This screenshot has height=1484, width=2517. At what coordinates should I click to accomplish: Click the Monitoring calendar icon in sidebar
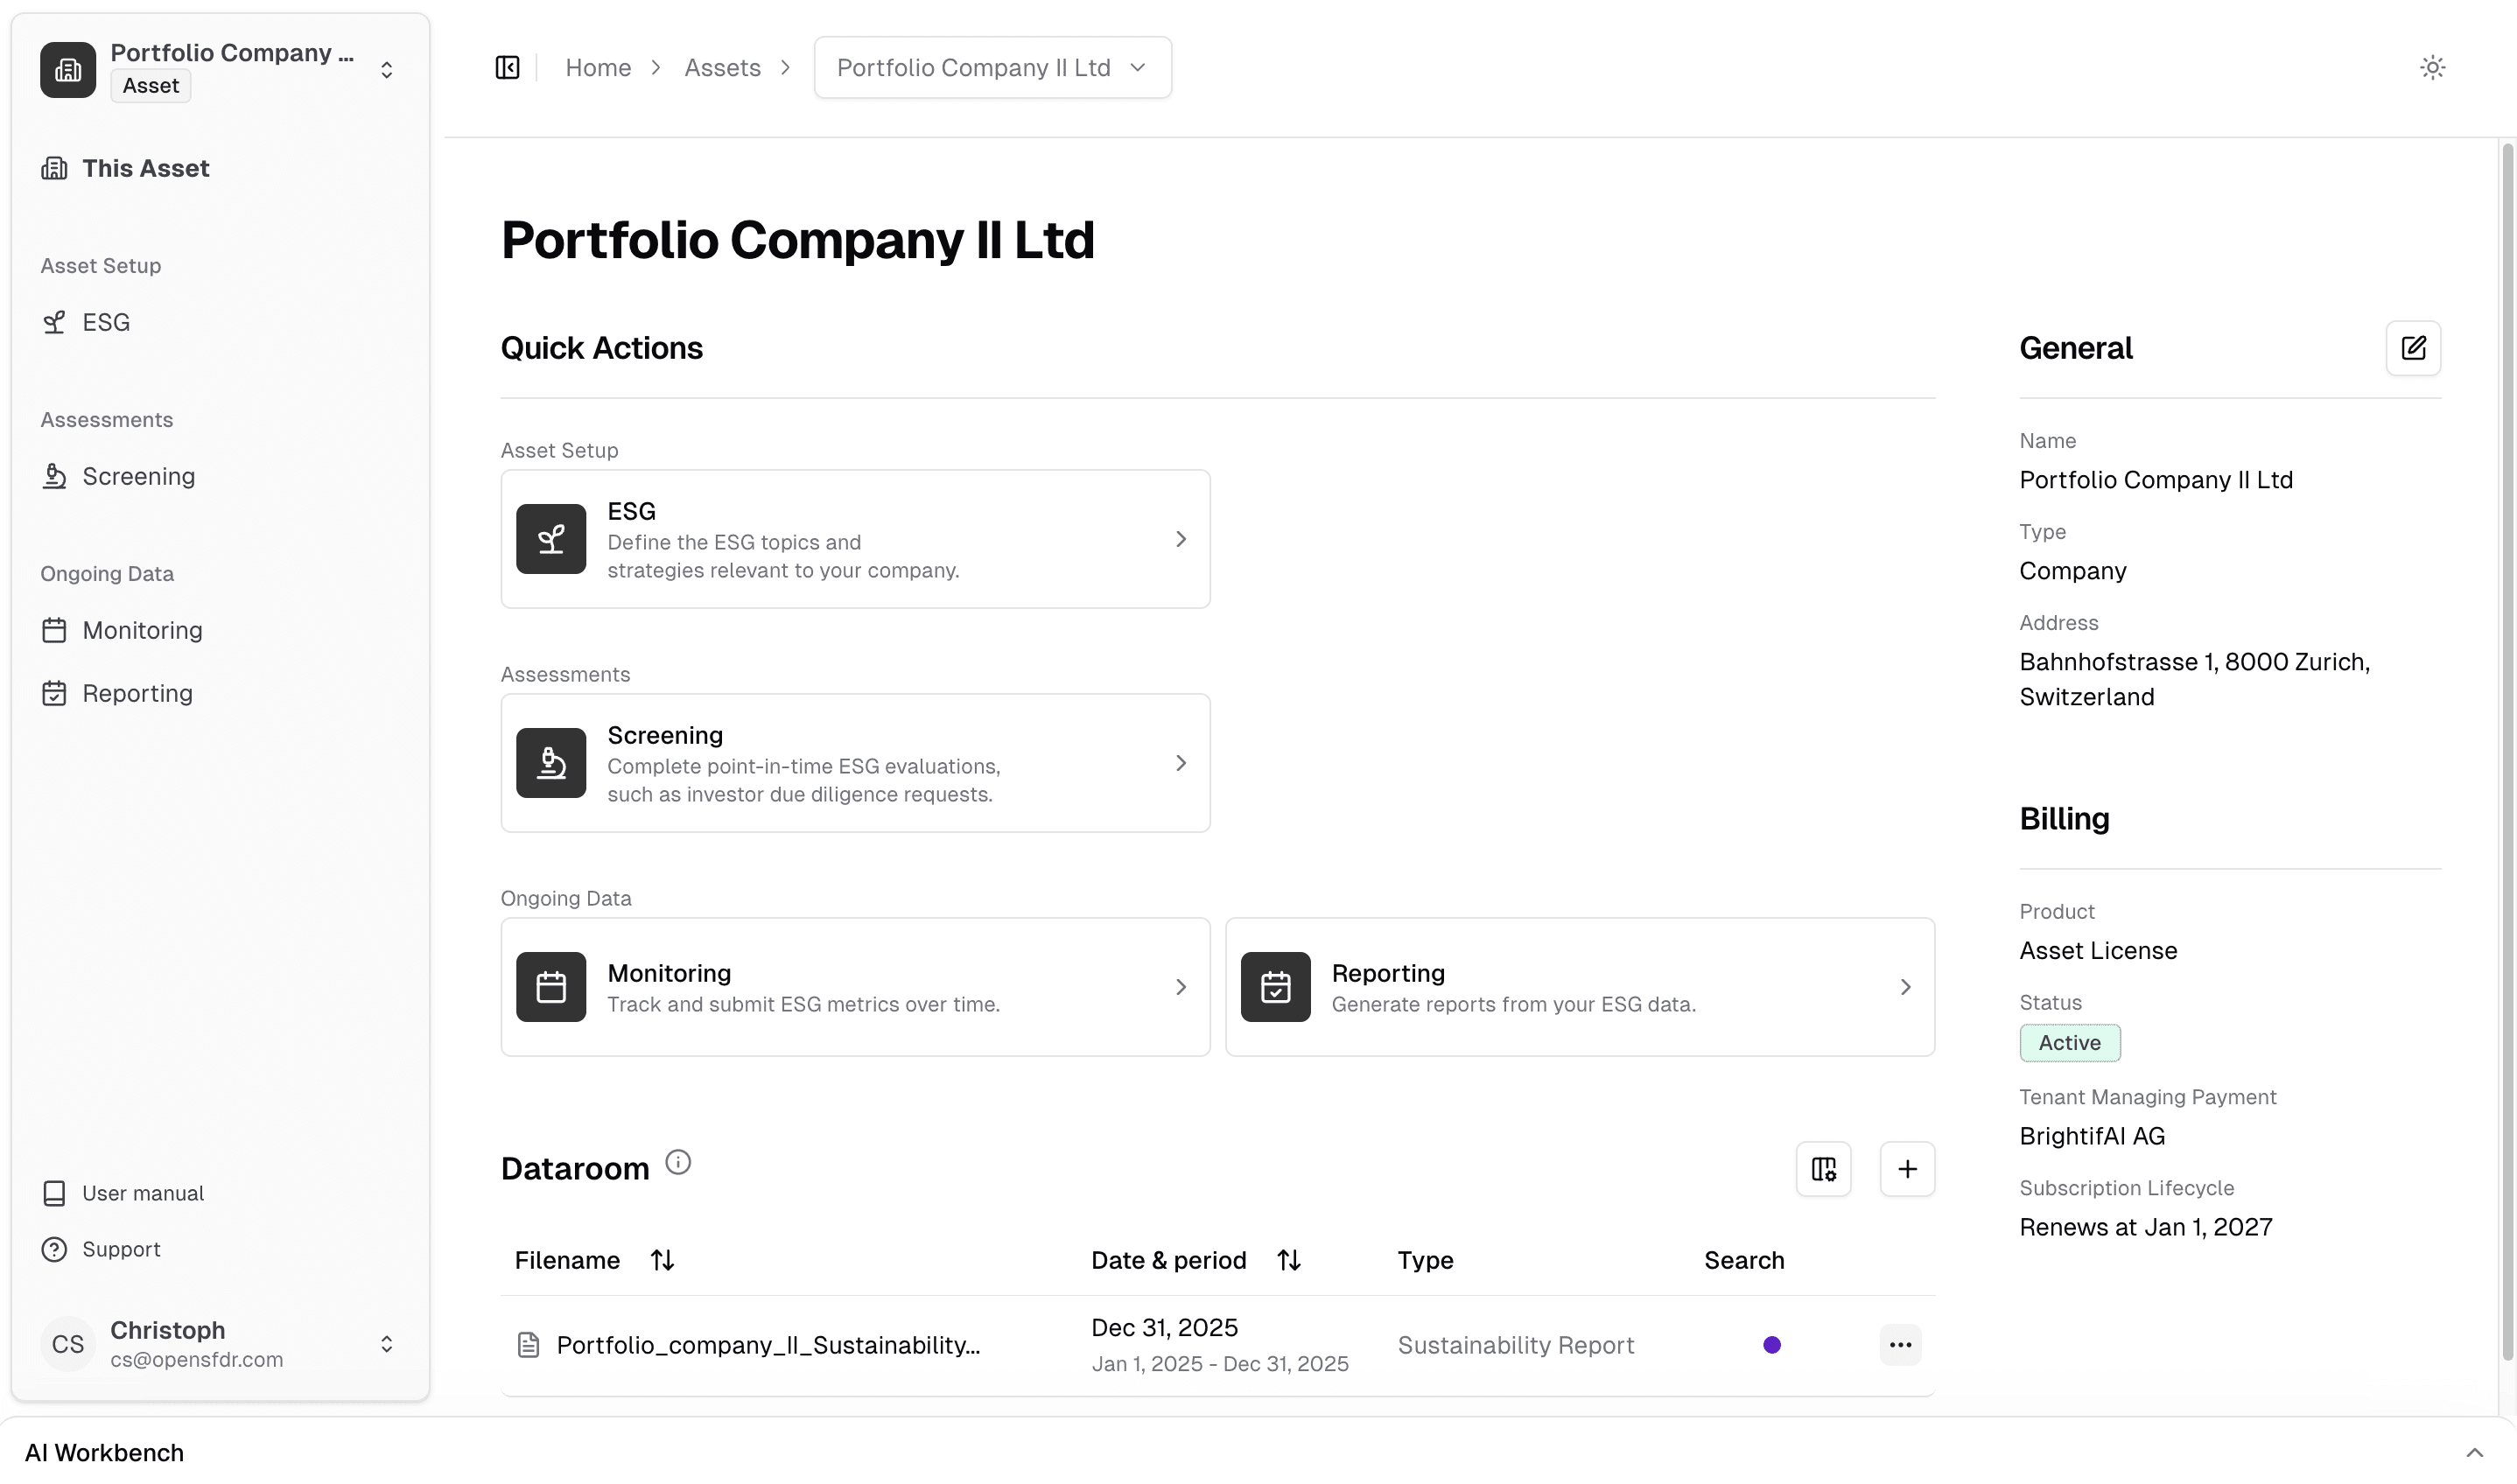[x=55, y=630]
